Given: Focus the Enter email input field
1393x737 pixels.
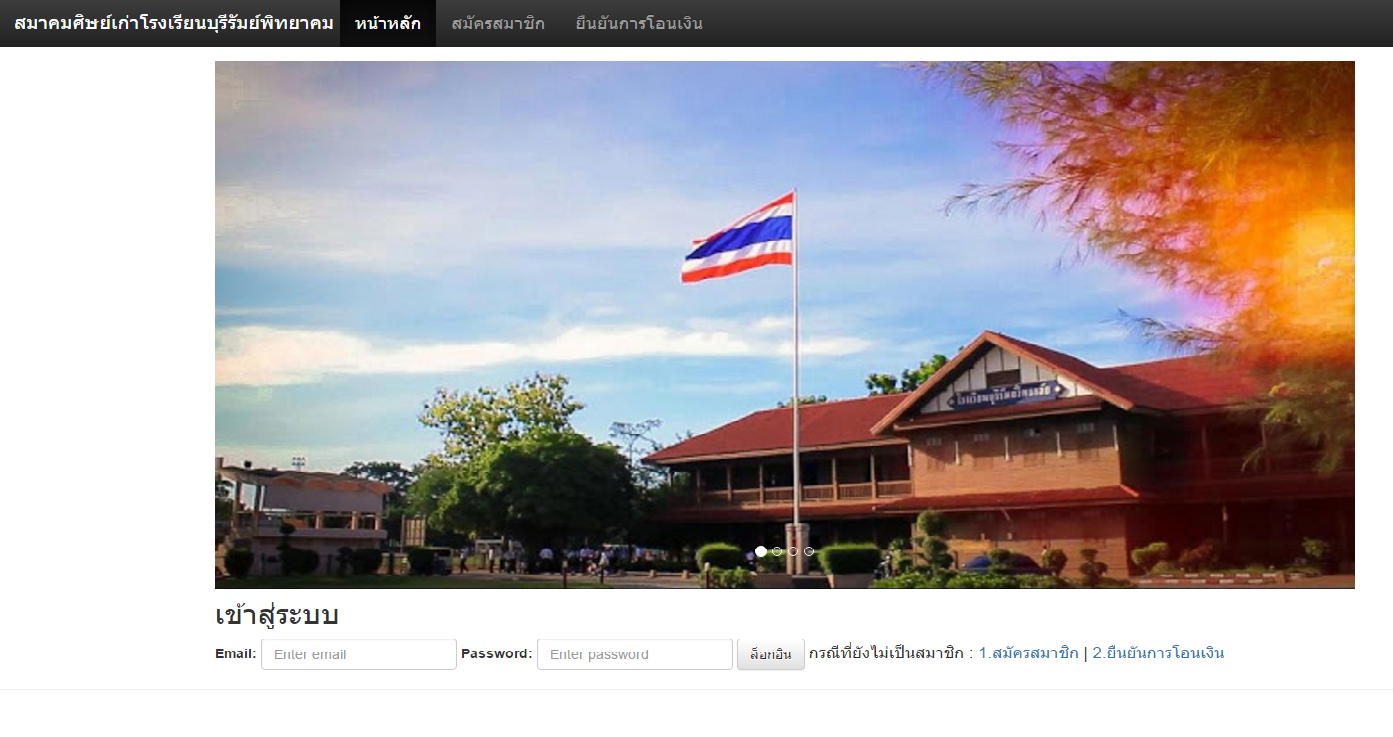Looking at the screenshot, I should pyautogui.click(x=359, y=654).
